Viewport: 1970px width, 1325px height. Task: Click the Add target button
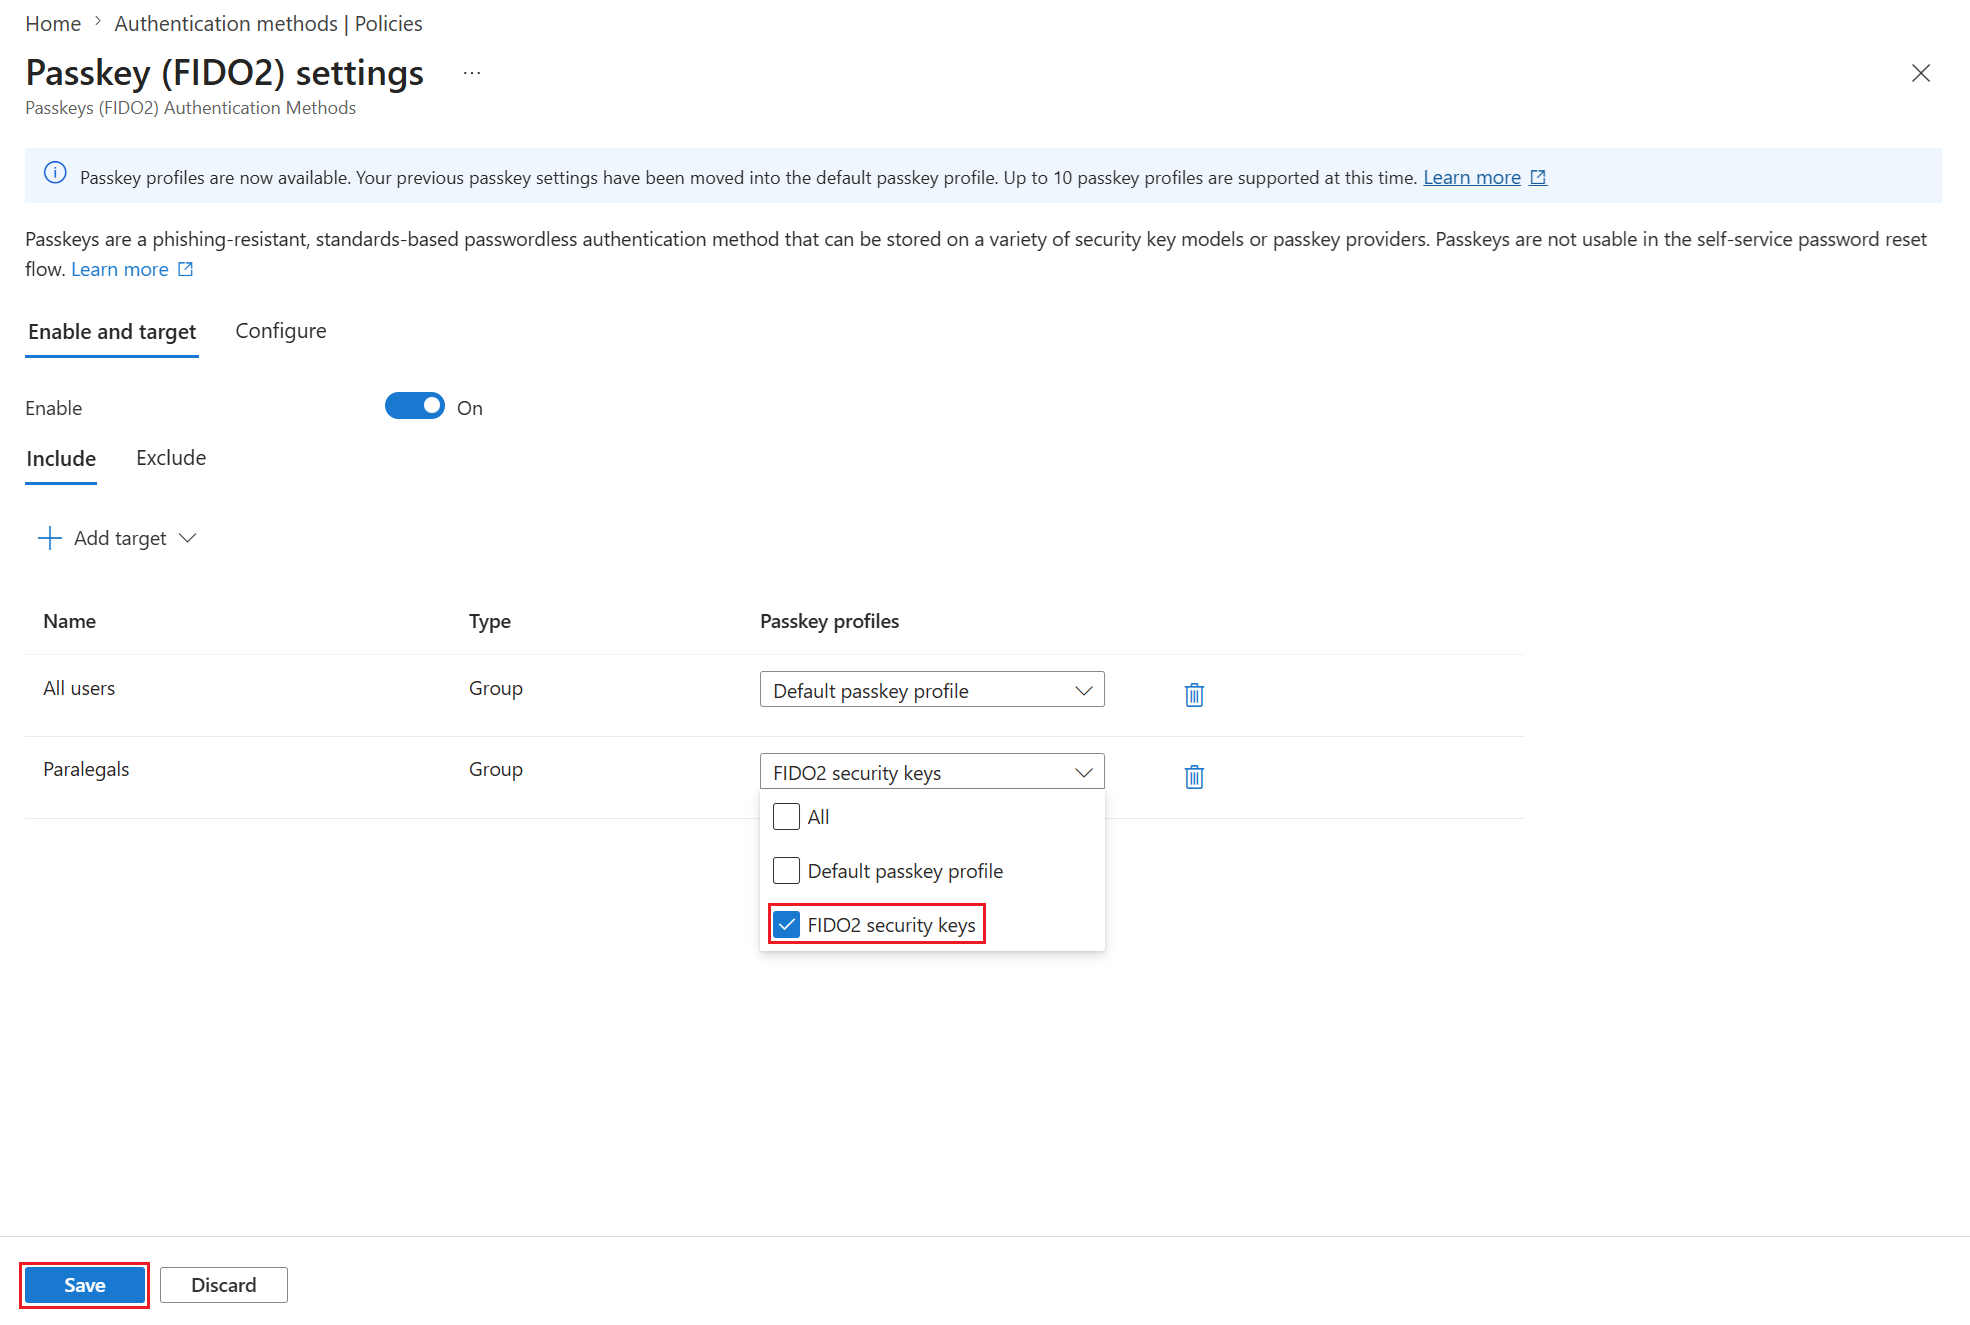point(117,538)
